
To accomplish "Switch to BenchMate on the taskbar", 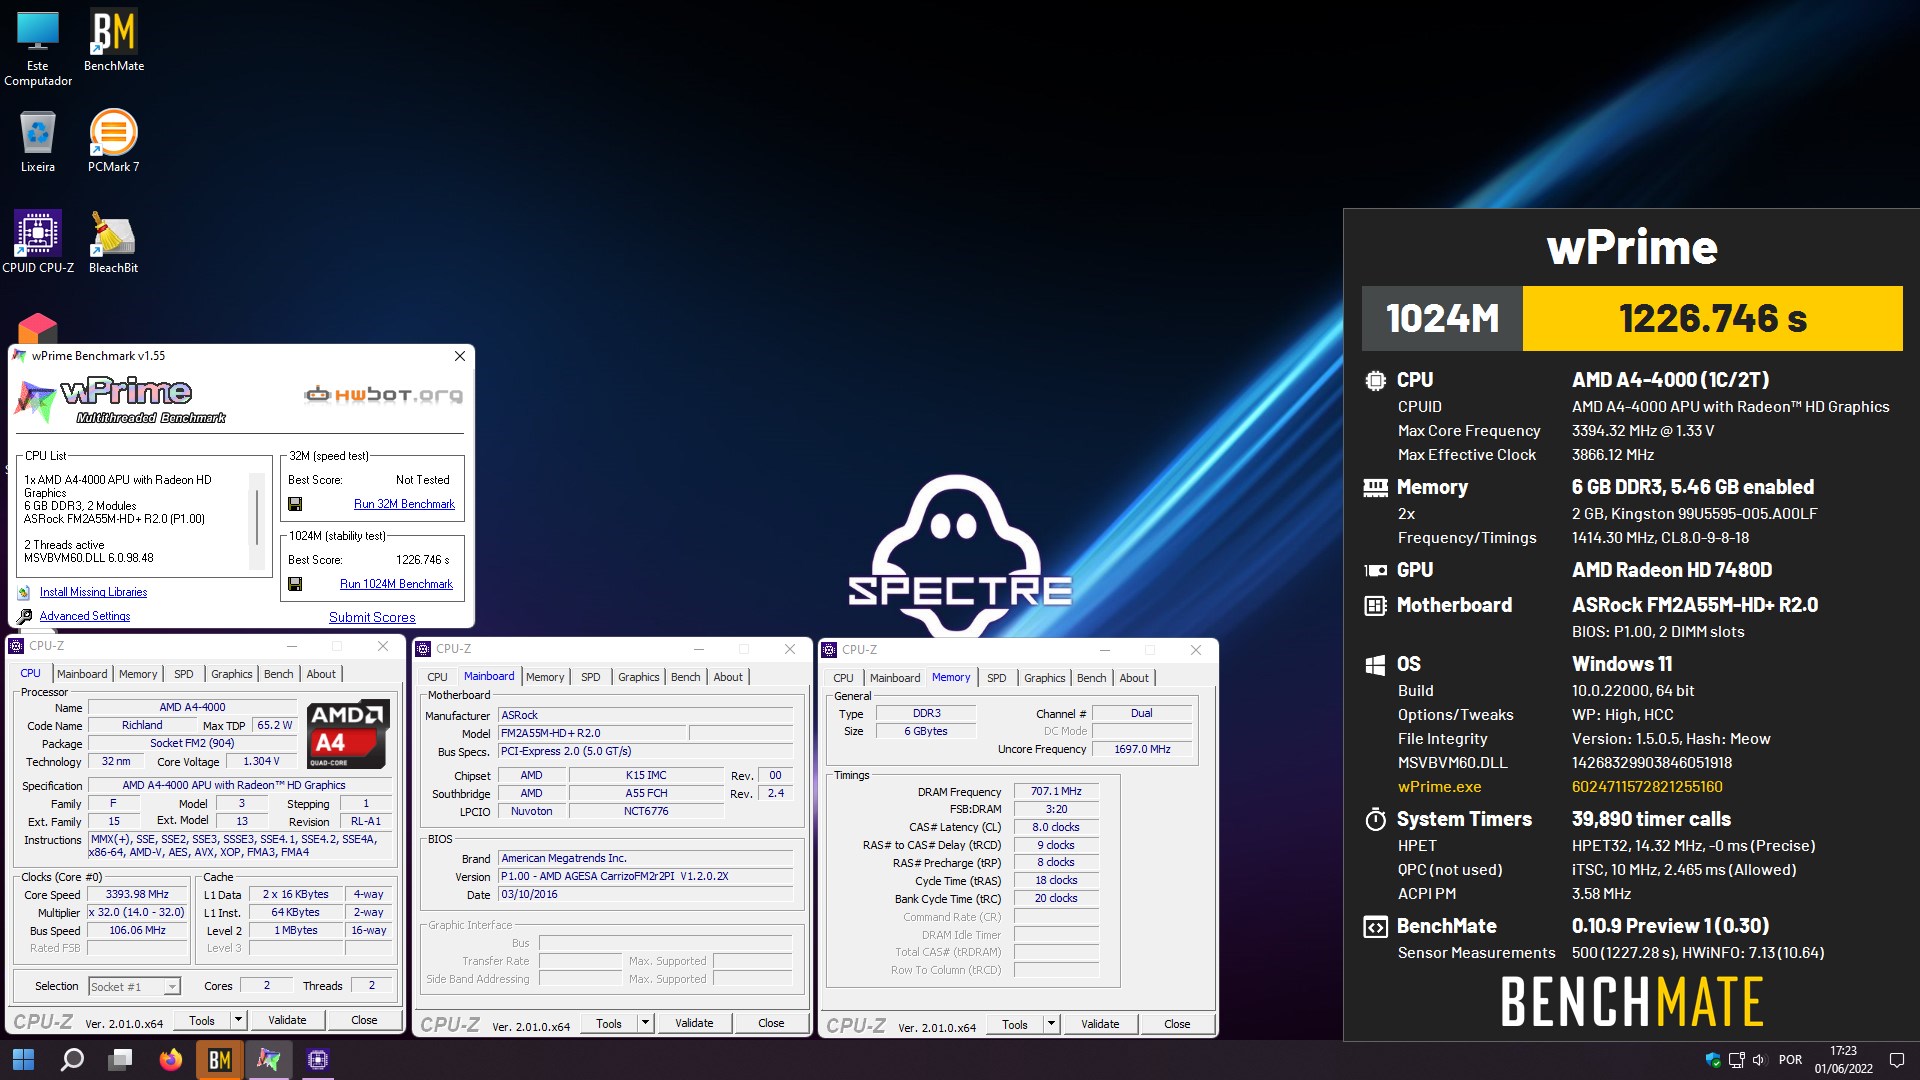I will point(220,1059).
